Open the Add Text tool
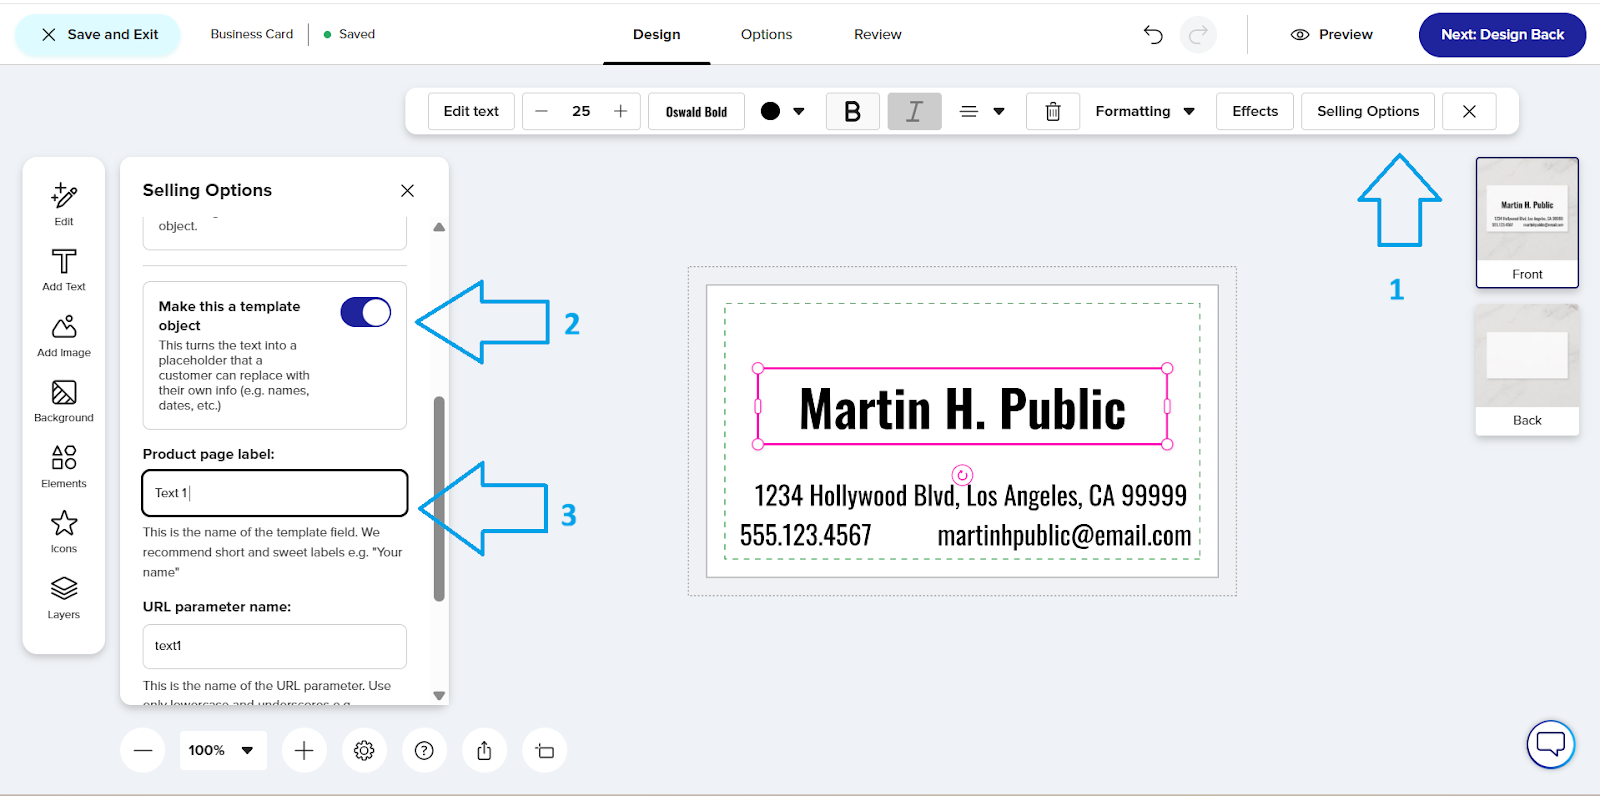Screen dimensions: 1600x796 point(64,270)
